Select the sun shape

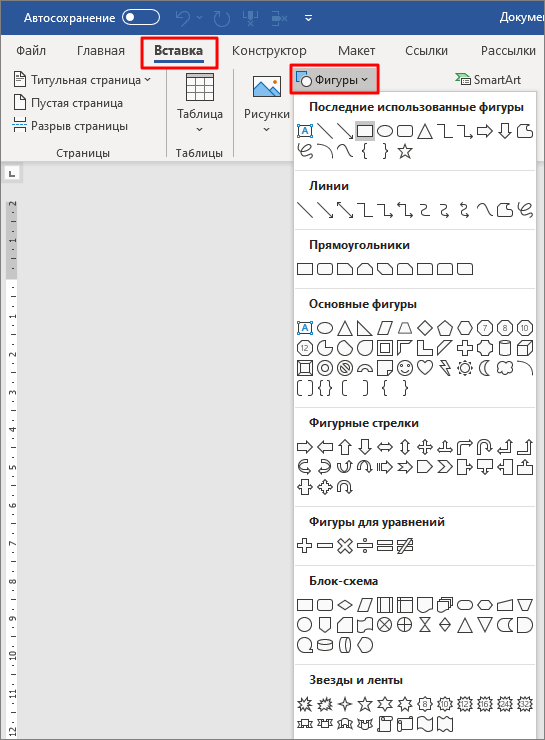465,368
